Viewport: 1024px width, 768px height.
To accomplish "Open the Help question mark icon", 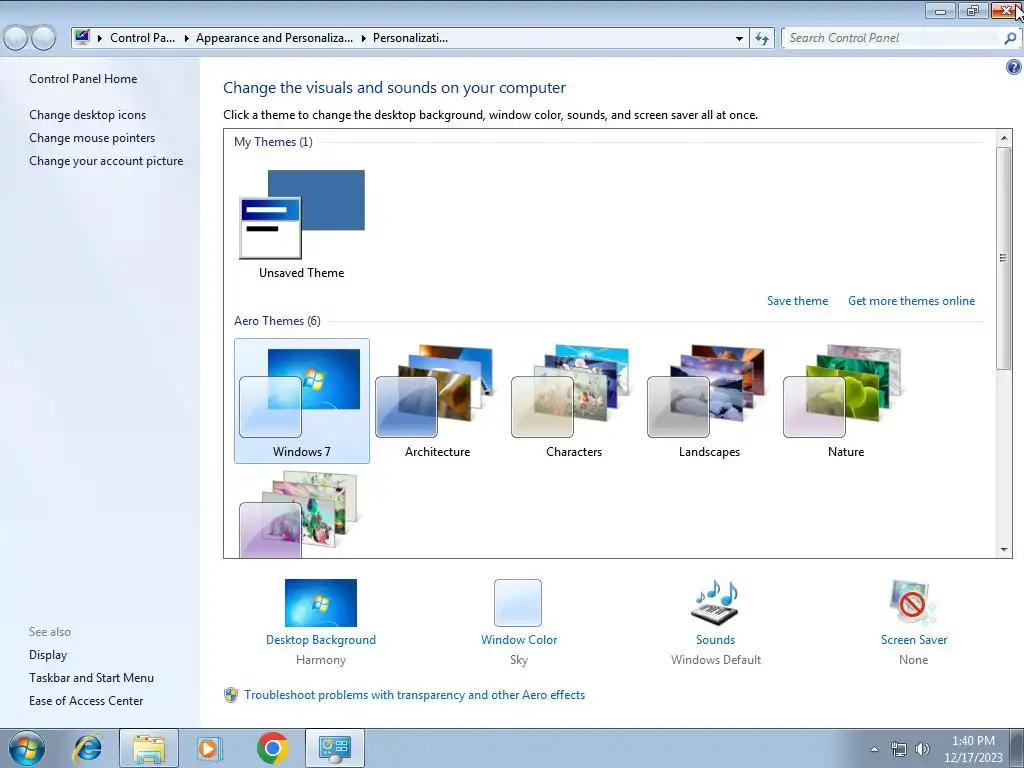I will pos(1014,67).
